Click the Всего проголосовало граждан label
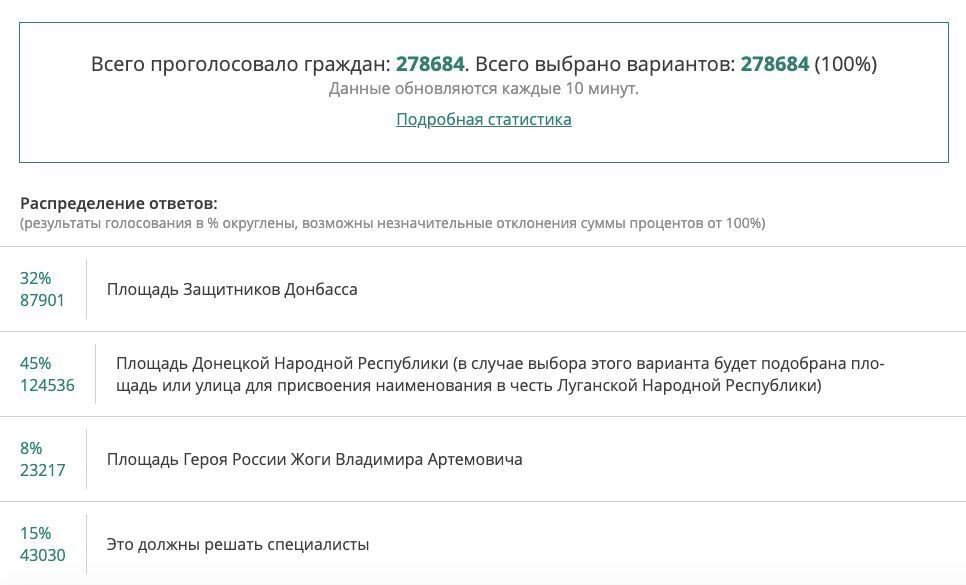 point(240,64)
